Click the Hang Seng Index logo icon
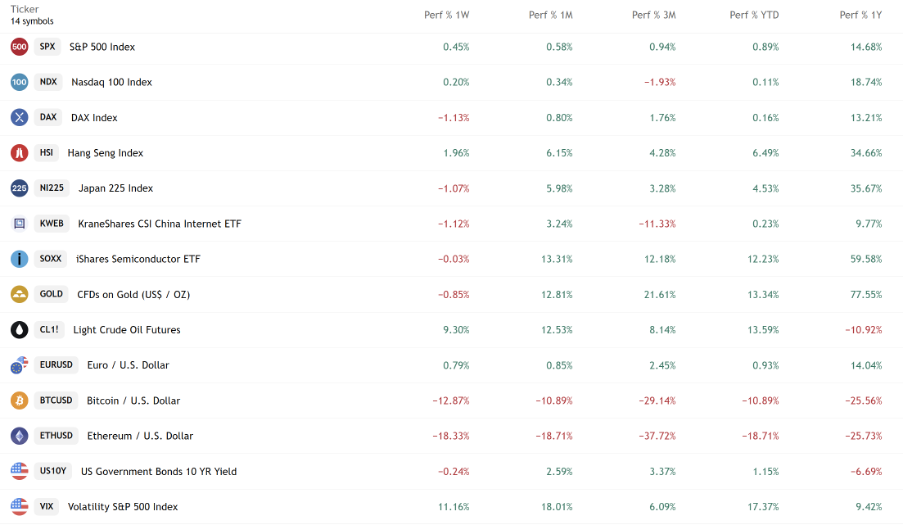This screenshot has width=904, height=526. tap(19, 153)
